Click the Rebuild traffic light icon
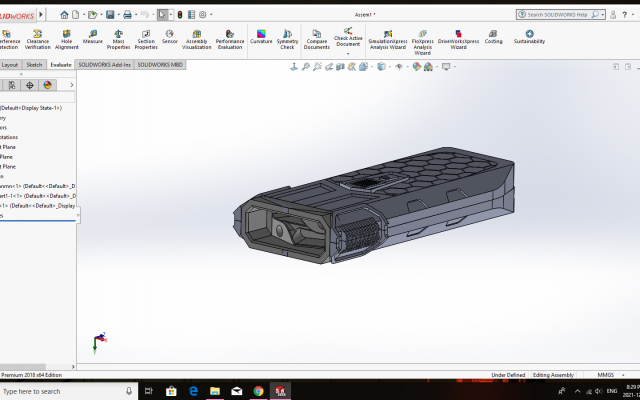 [x=180, y=15]
